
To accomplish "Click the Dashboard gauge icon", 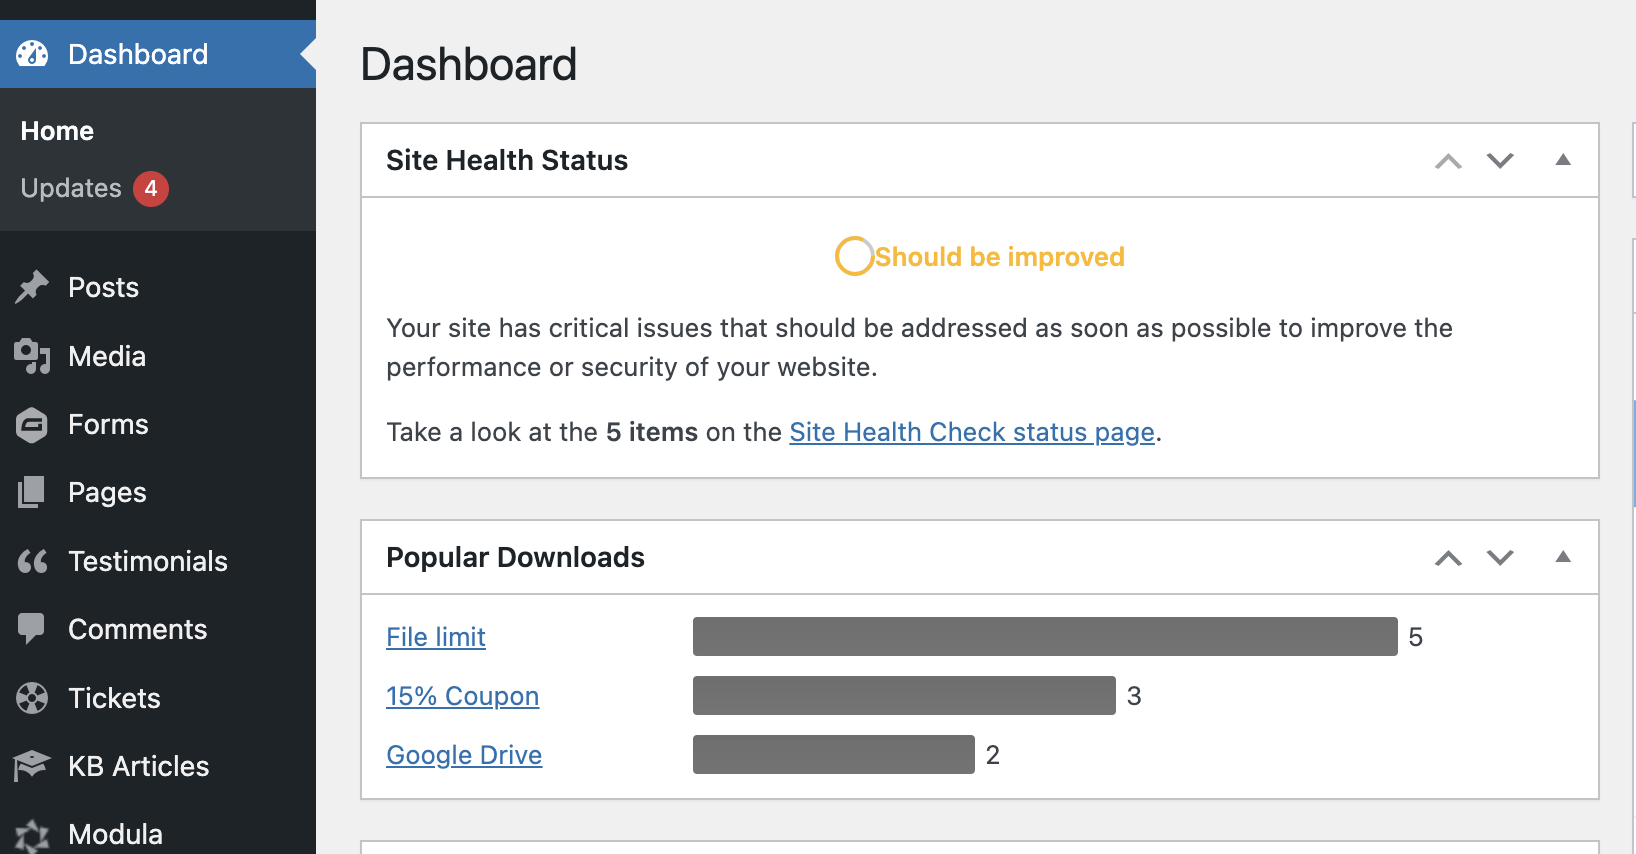I will pos(32,54).
